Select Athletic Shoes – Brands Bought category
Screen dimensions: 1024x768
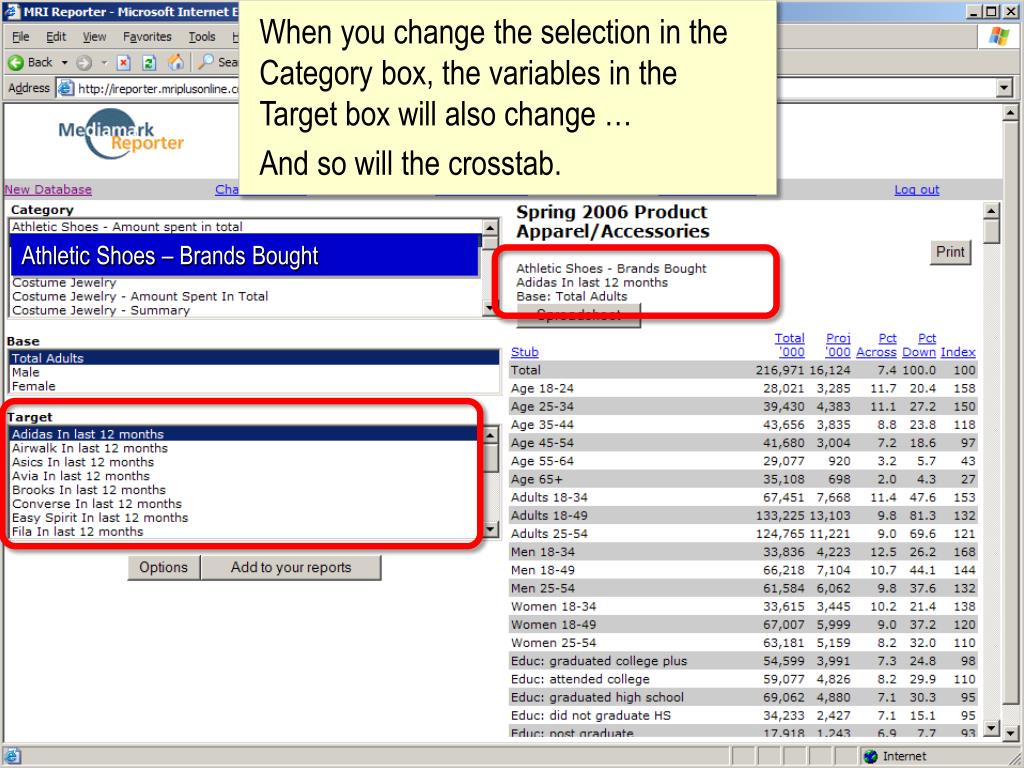click(246, 256)
